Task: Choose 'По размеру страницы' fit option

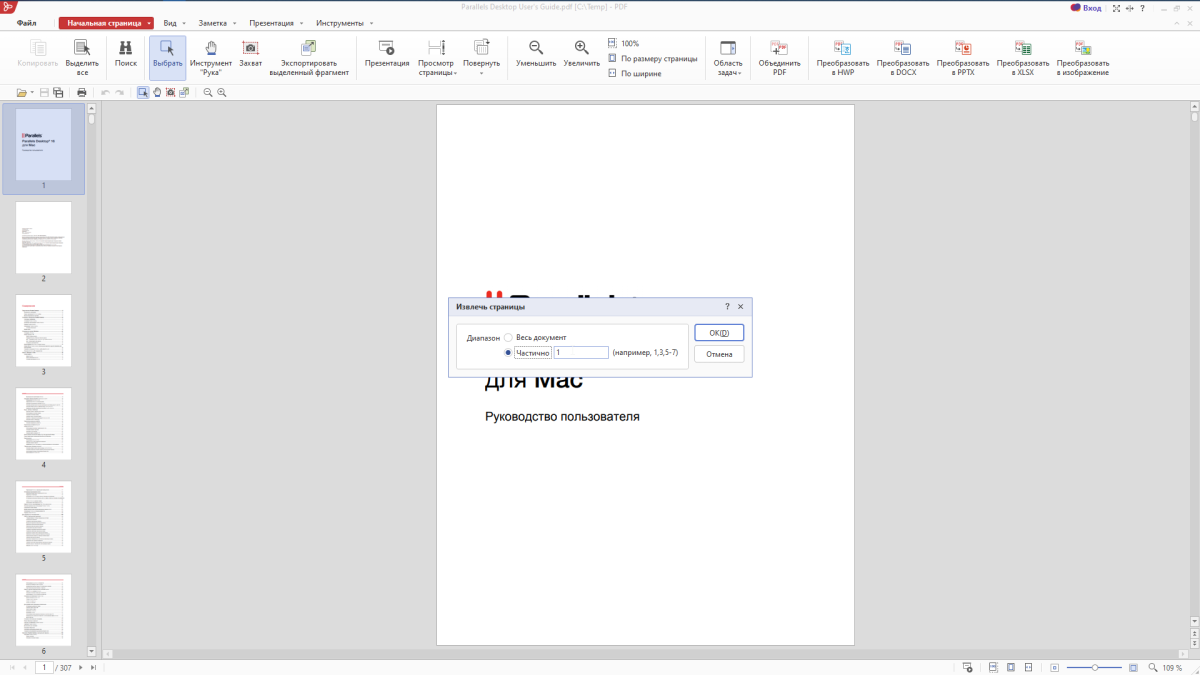Action: click(652, 58)
